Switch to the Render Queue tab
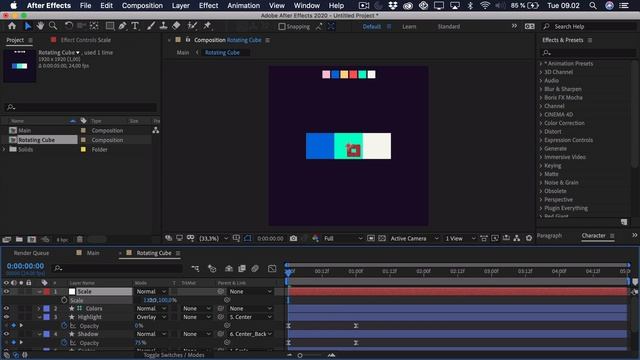The height and width of the screenshot is (360, 640). 31,253
